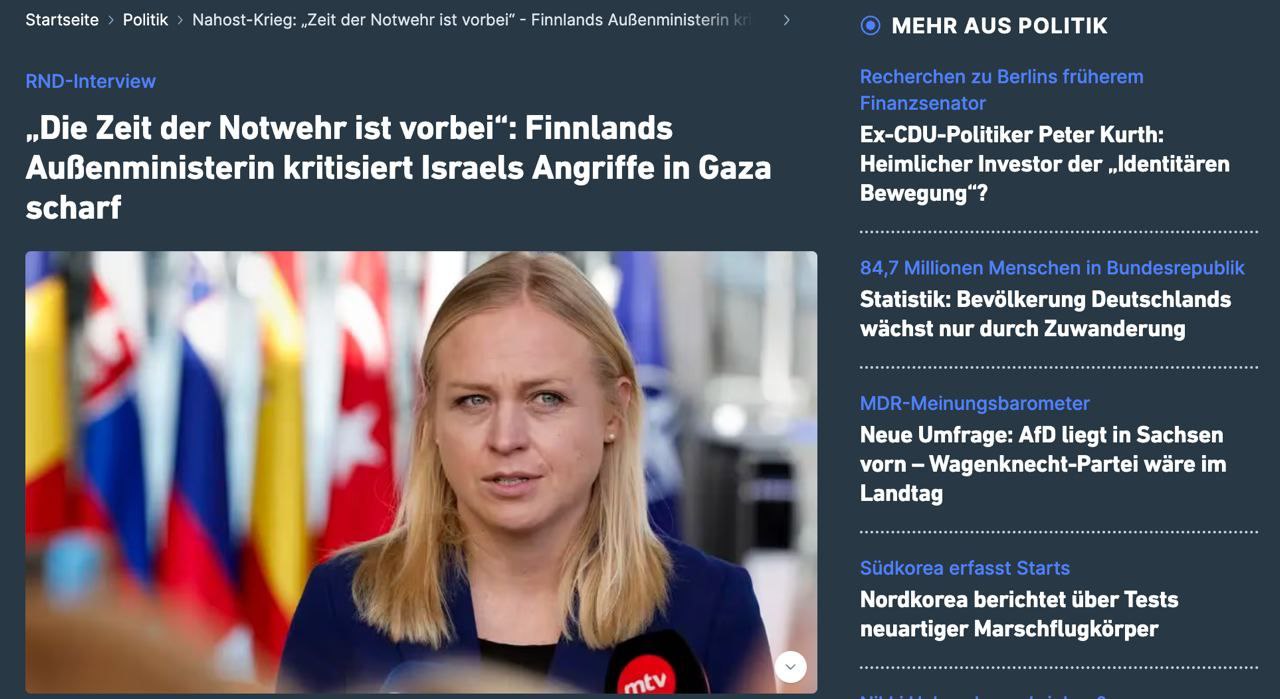Open Neue Umfrage AfD liegt in Sachsen article

tap(1043, 464)
